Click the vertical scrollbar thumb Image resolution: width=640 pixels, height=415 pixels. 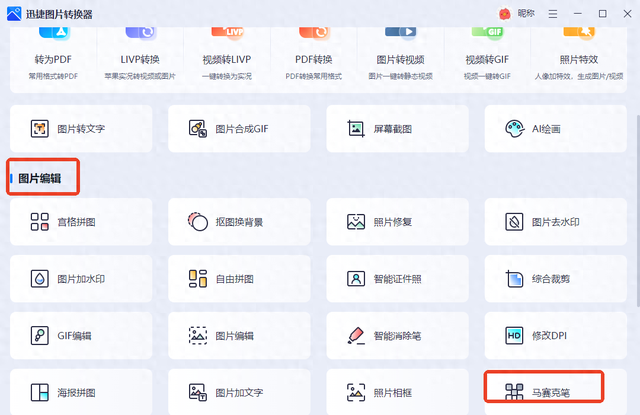[638, 210]
